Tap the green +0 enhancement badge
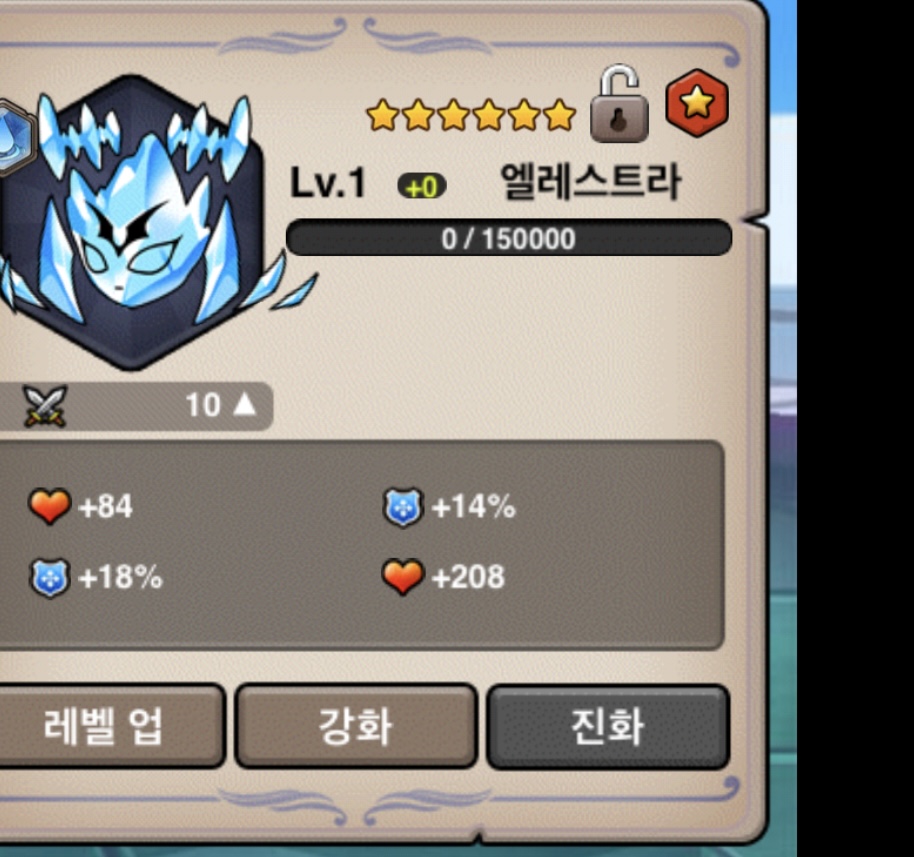This screenshot has height=857, width=914. click(421, 187)
